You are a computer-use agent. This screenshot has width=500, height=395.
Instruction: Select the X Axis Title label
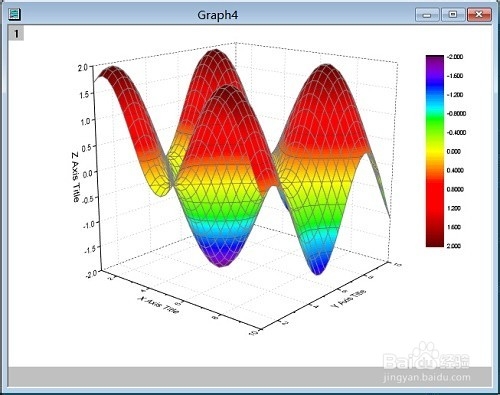[158, 304]
